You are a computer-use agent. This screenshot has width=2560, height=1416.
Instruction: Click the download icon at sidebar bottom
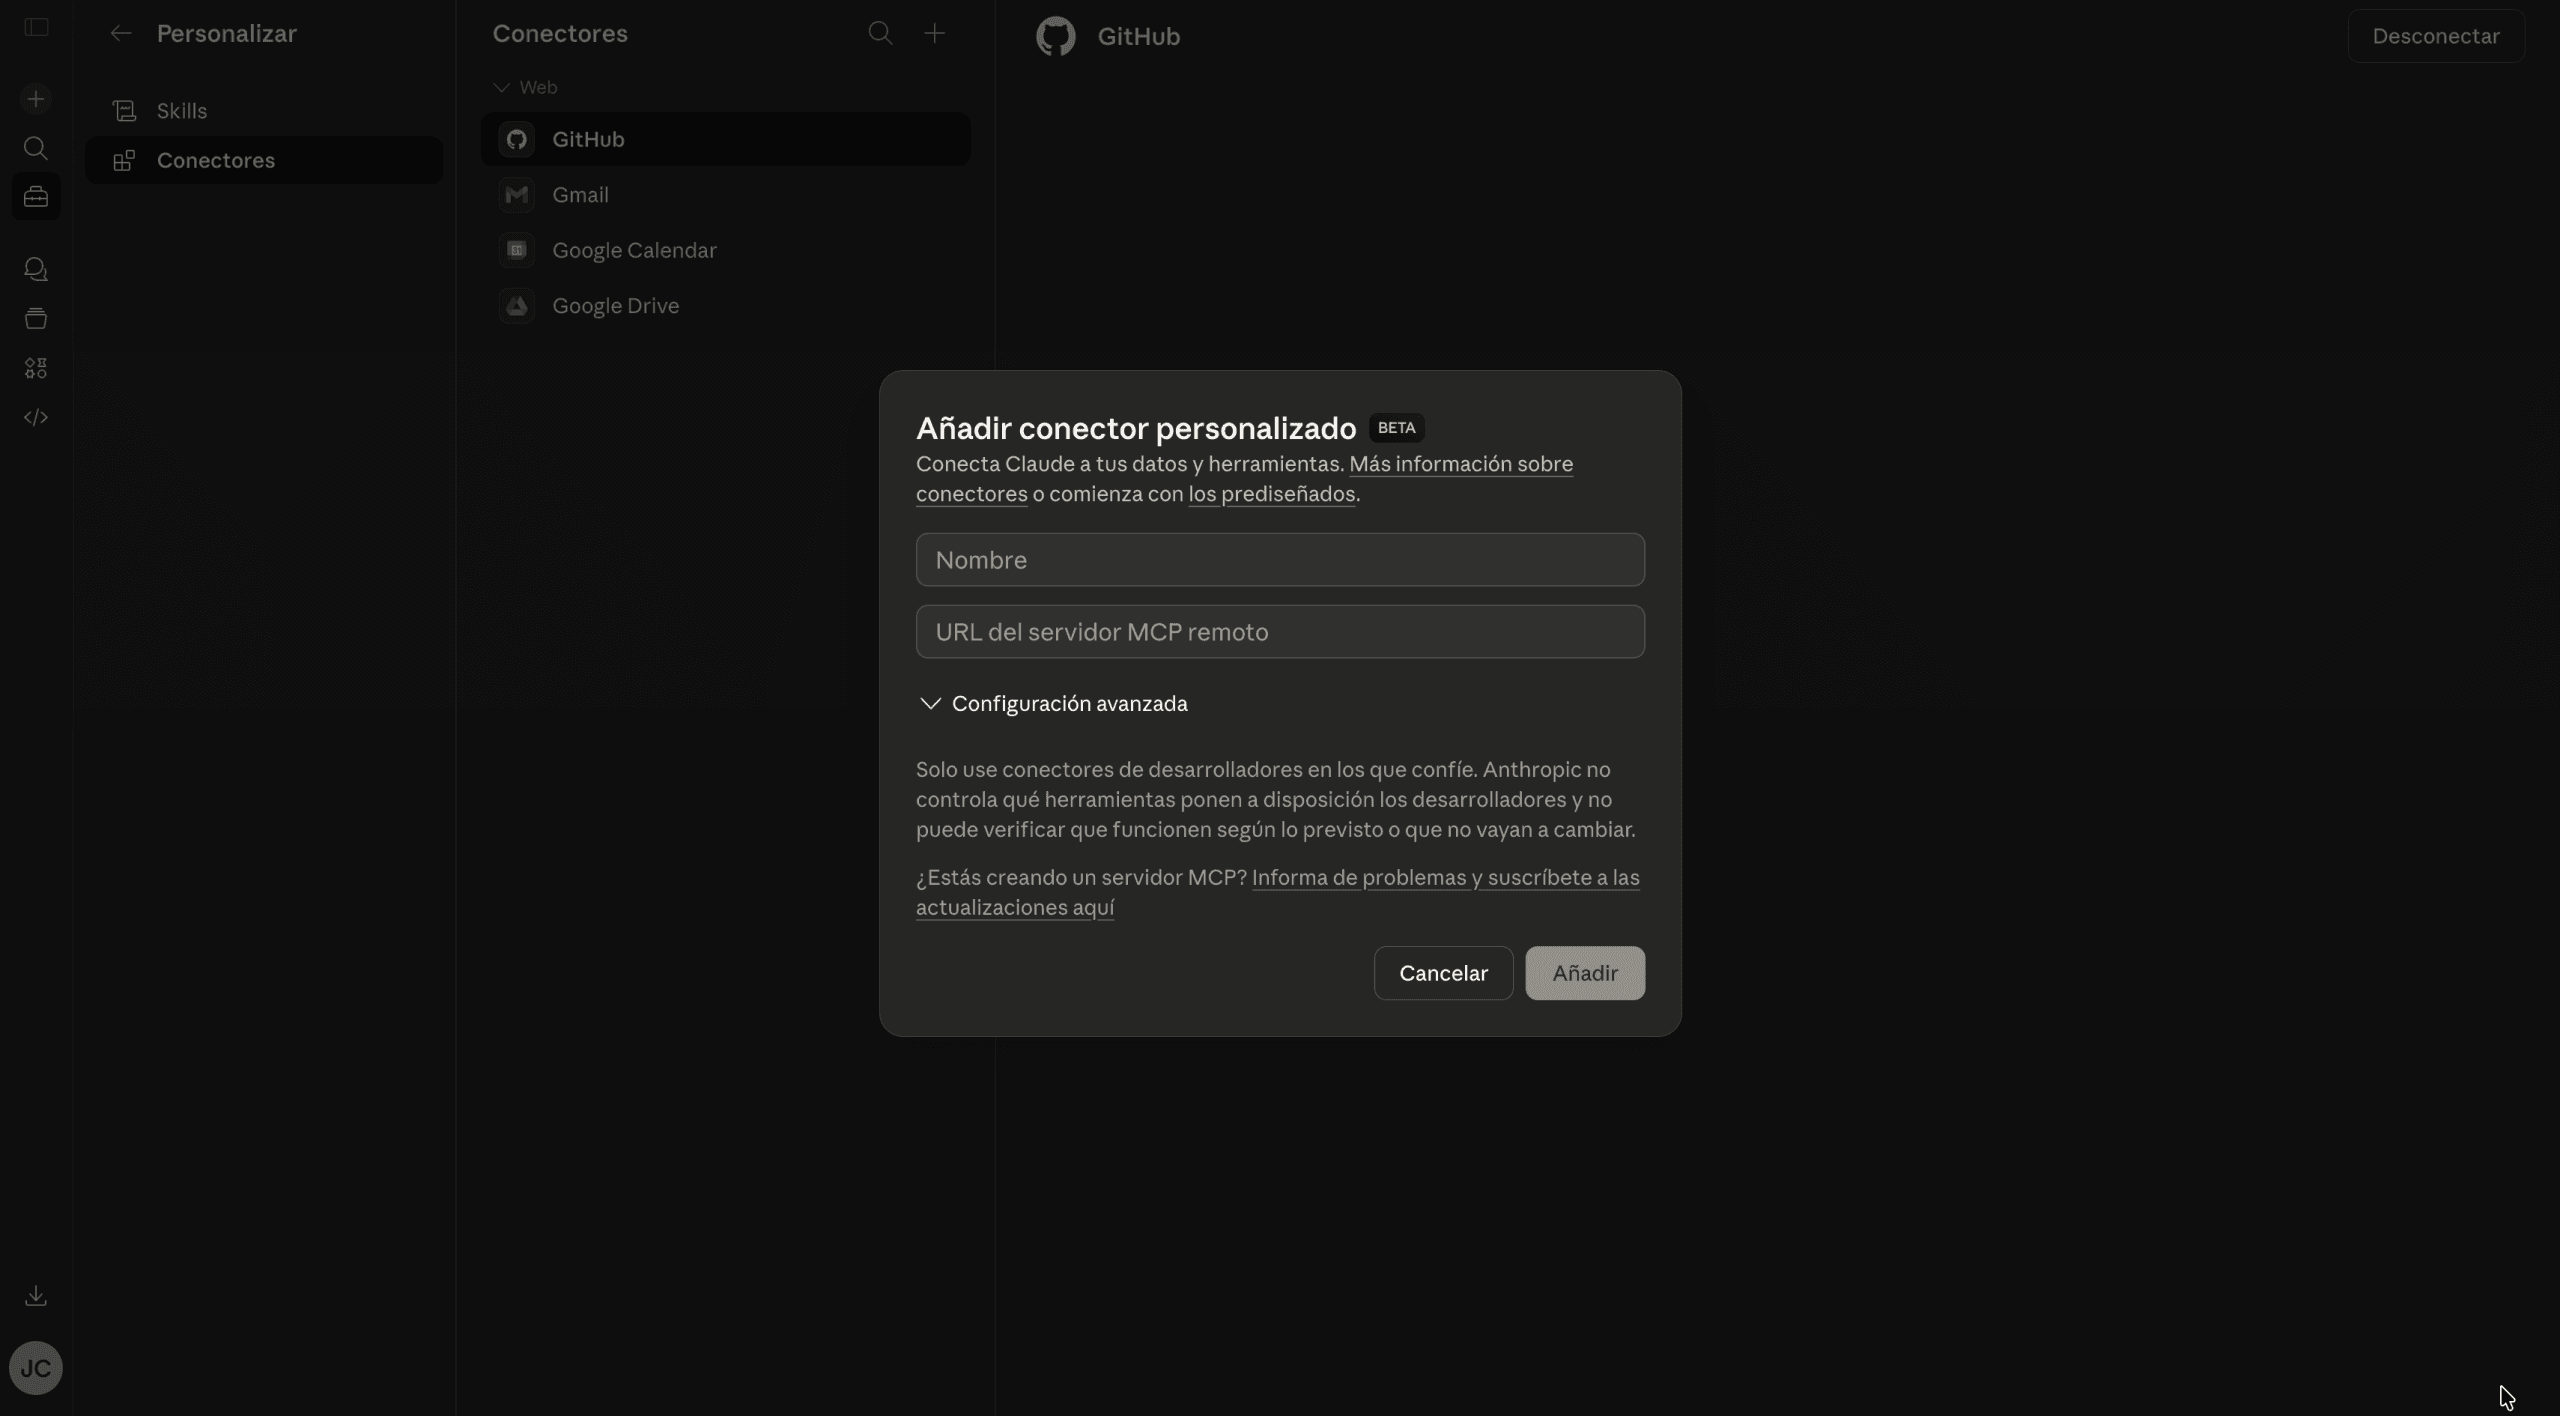(x=36, y=1295)
